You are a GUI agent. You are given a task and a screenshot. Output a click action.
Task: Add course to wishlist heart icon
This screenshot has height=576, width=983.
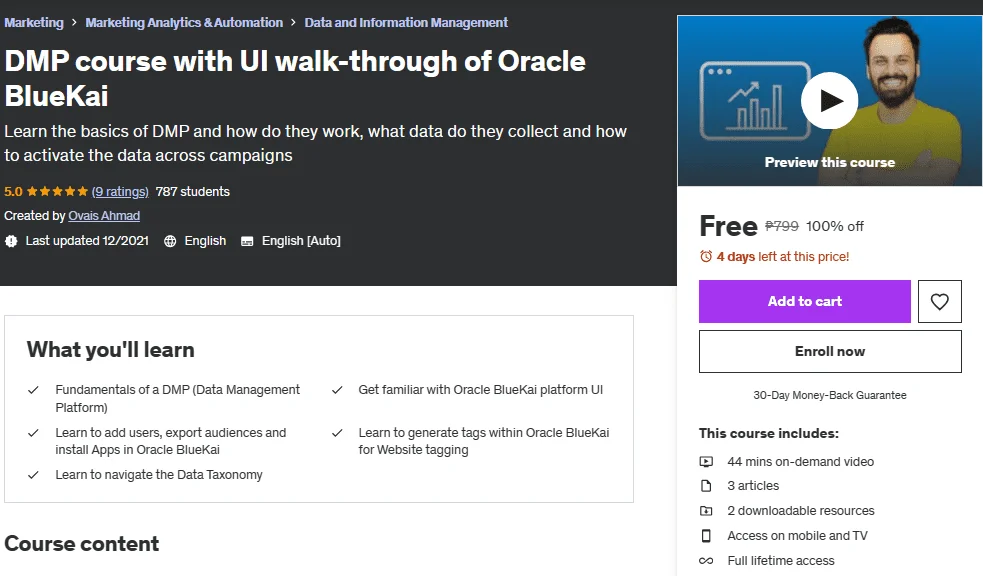pyautogui.click(x=939, y=301)
